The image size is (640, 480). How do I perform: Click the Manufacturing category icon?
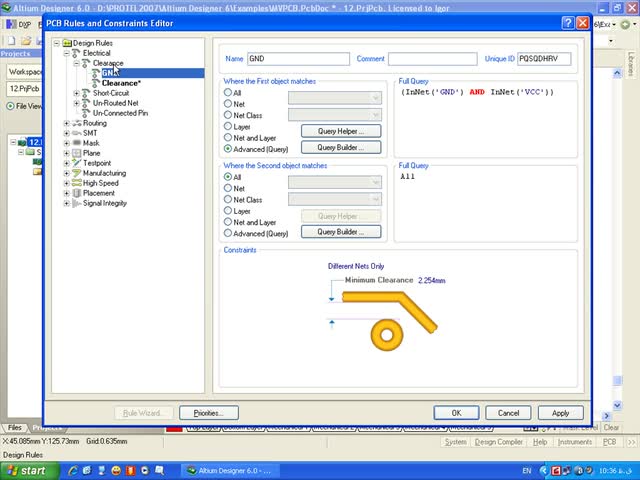point(76,173)
